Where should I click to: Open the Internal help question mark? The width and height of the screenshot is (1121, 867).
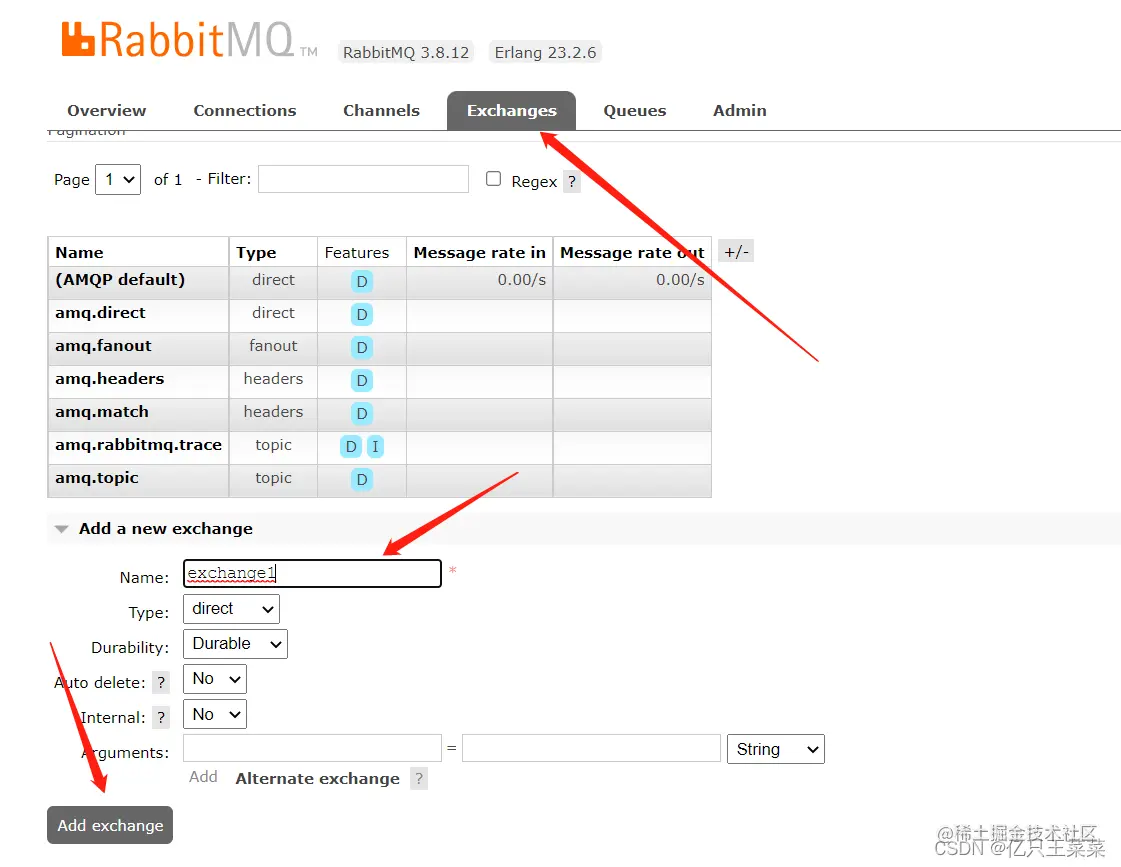click(162, 718)
